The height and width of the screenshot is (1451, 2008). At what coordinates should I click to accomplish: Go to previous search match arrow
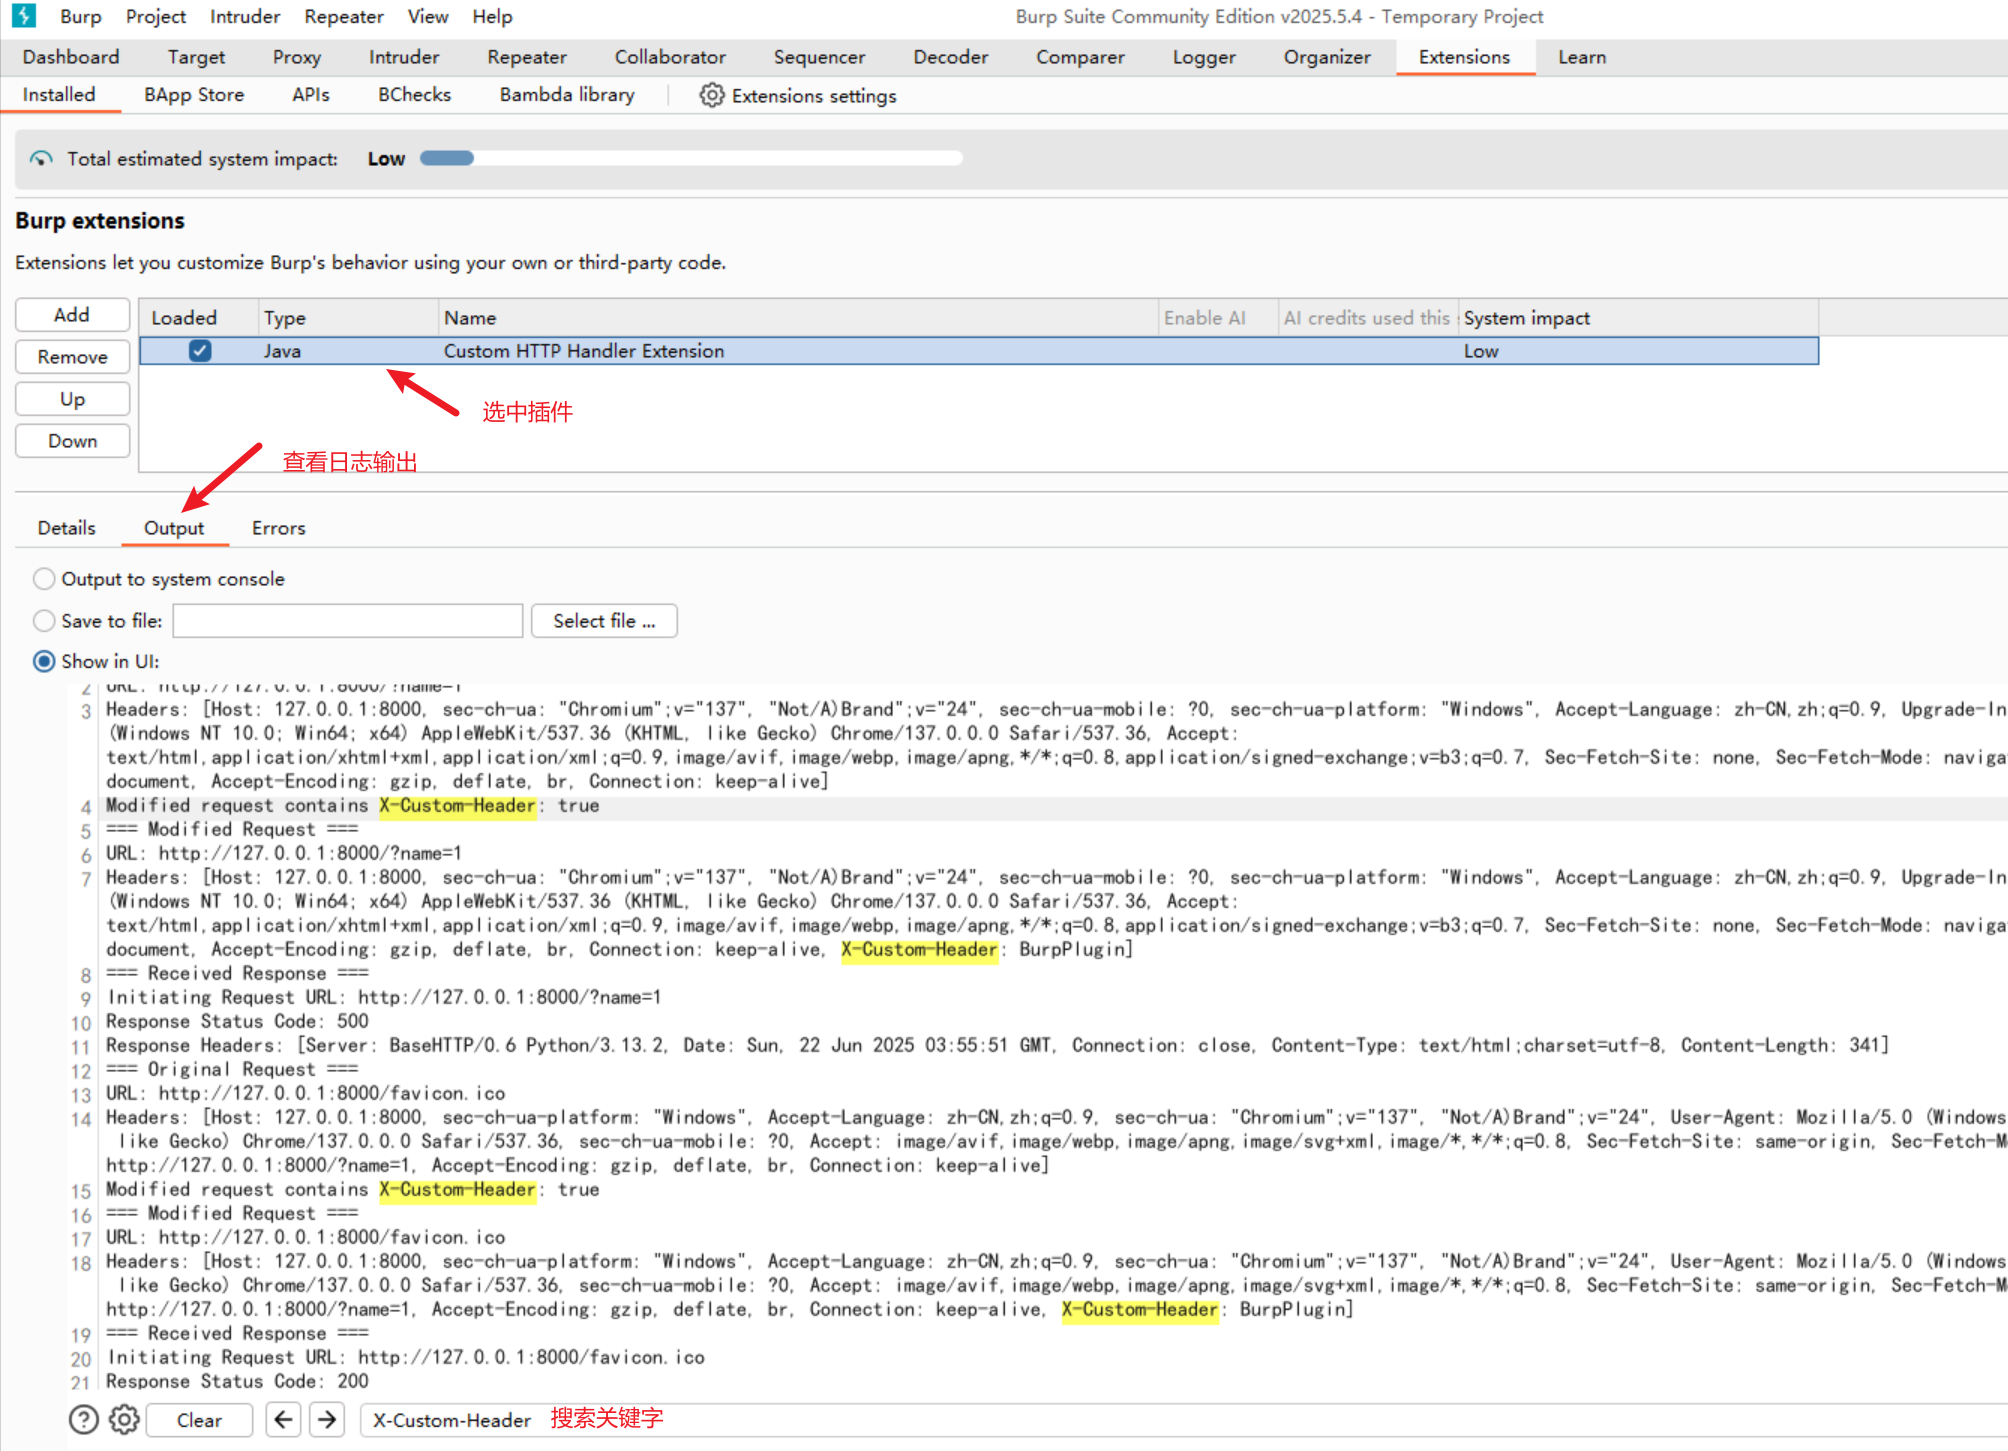pos(283,1419)
